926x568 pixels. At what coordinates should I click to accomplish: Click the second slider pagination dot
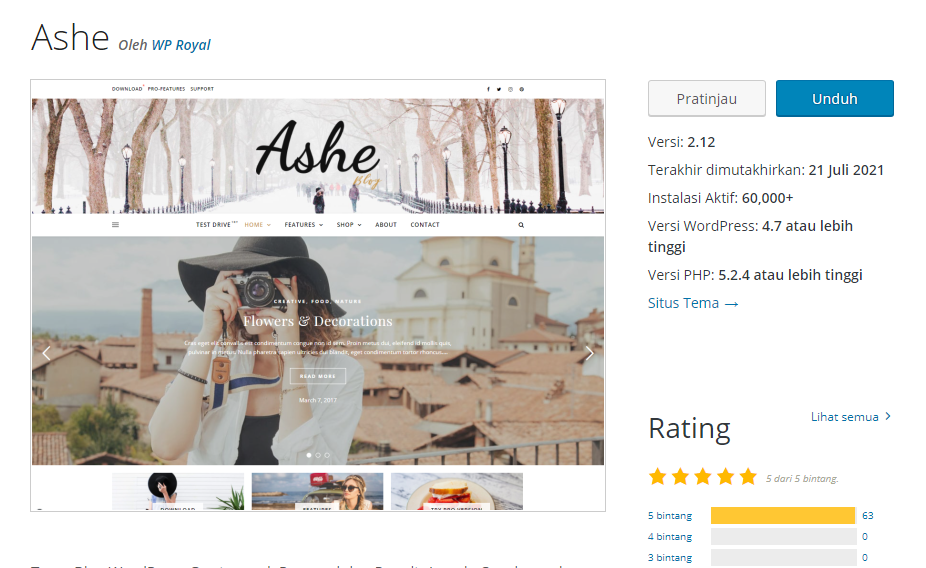point(318,455)
